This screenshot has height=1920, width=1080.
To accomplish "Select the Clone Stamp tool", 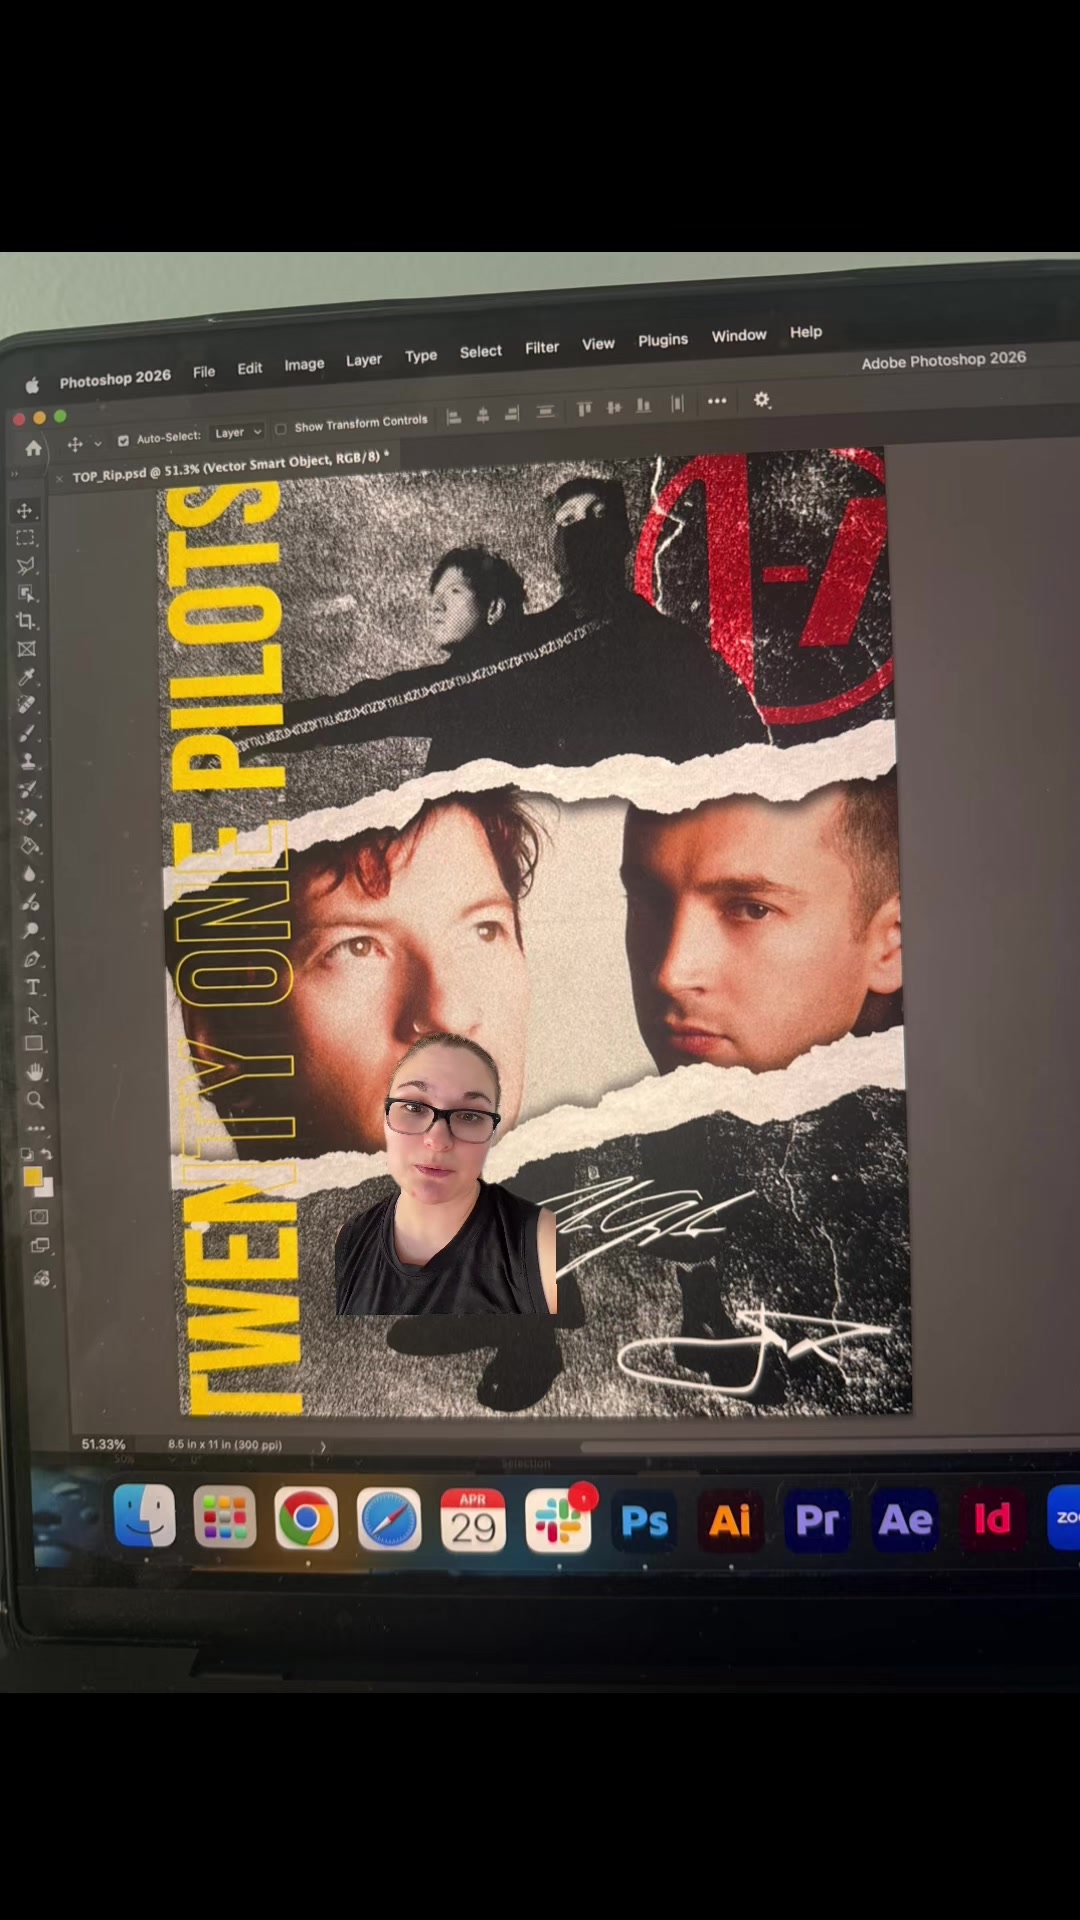I will click(28, 761).
